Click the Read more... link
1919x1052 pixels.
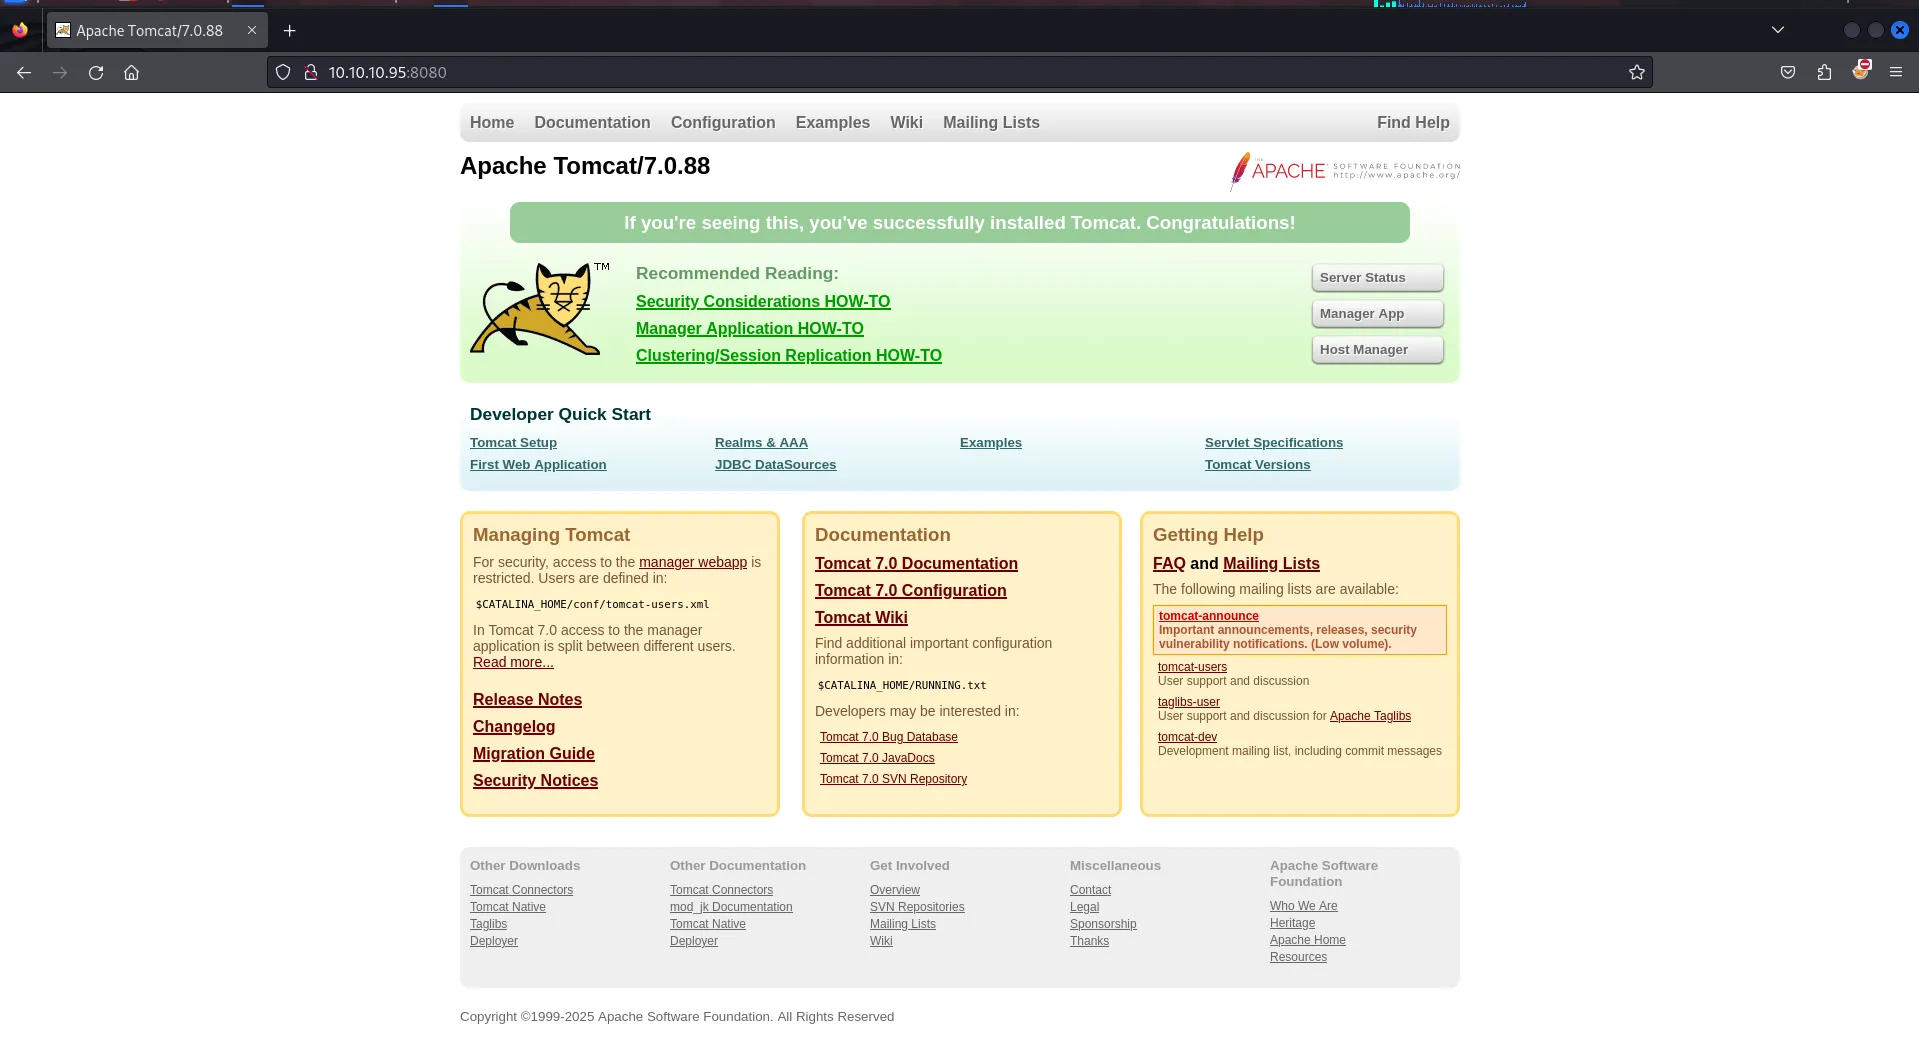pyautogui.click(x=513, y=662)
